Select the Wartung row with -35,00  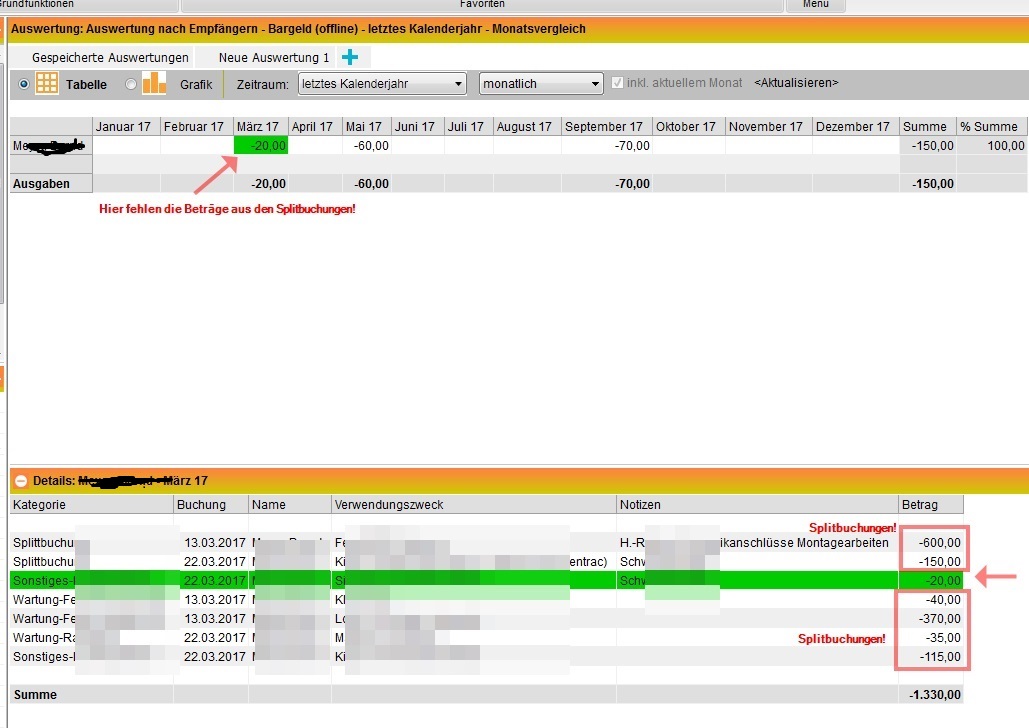pos(487,637)
